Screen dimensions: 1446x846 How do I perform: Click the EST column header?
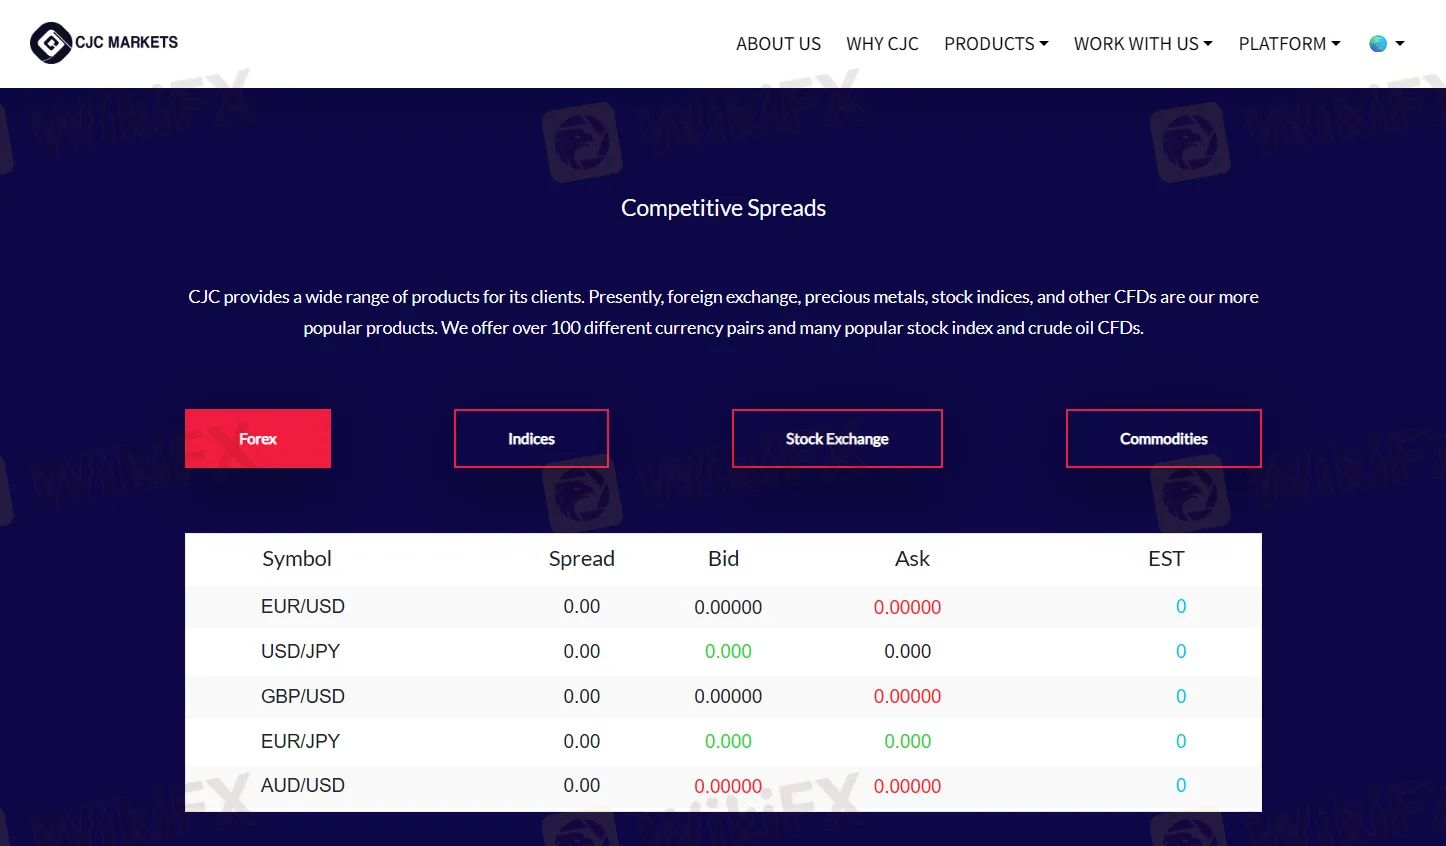click(x=1166, y=559)
